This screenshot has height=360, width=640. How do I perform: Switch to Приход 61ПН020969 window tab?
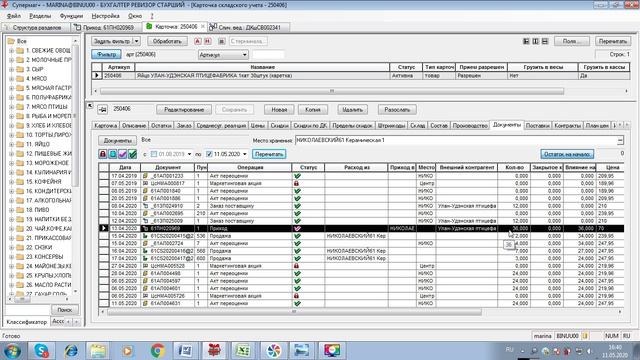point(106,27)
